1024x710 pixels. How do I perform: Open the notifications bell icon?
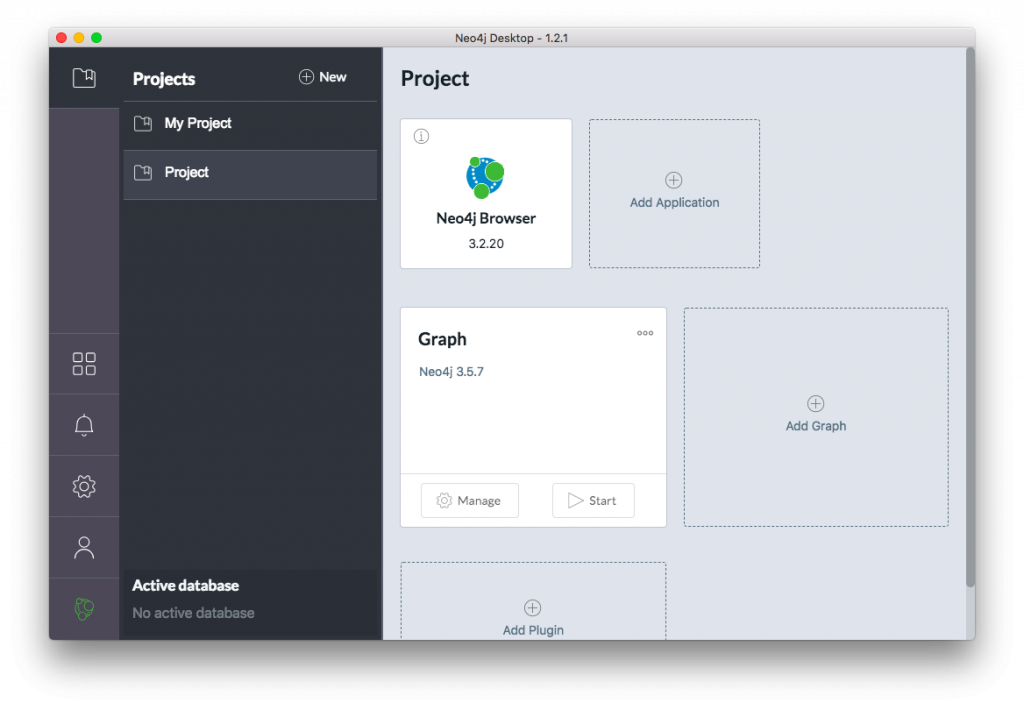[x=84, y=425]
